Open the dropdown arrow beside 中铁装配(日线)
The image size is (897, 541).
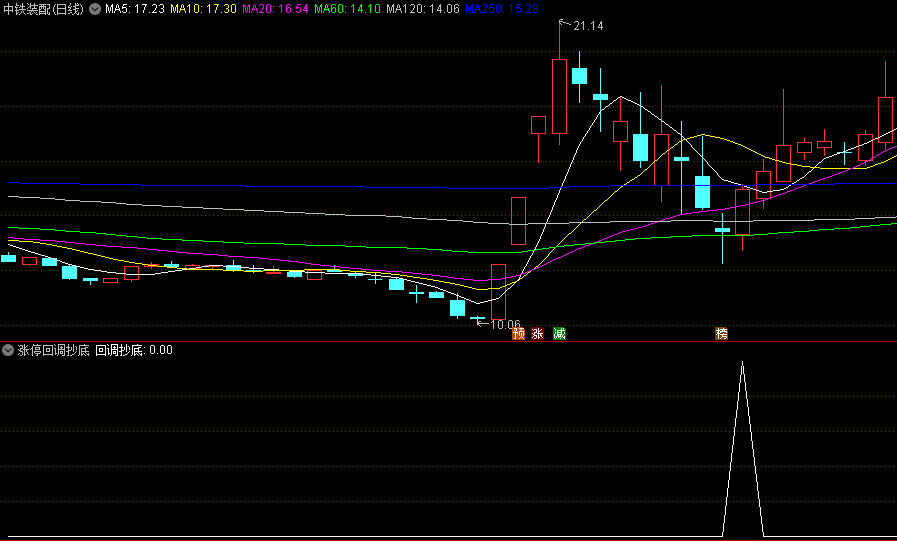(95, 9)
